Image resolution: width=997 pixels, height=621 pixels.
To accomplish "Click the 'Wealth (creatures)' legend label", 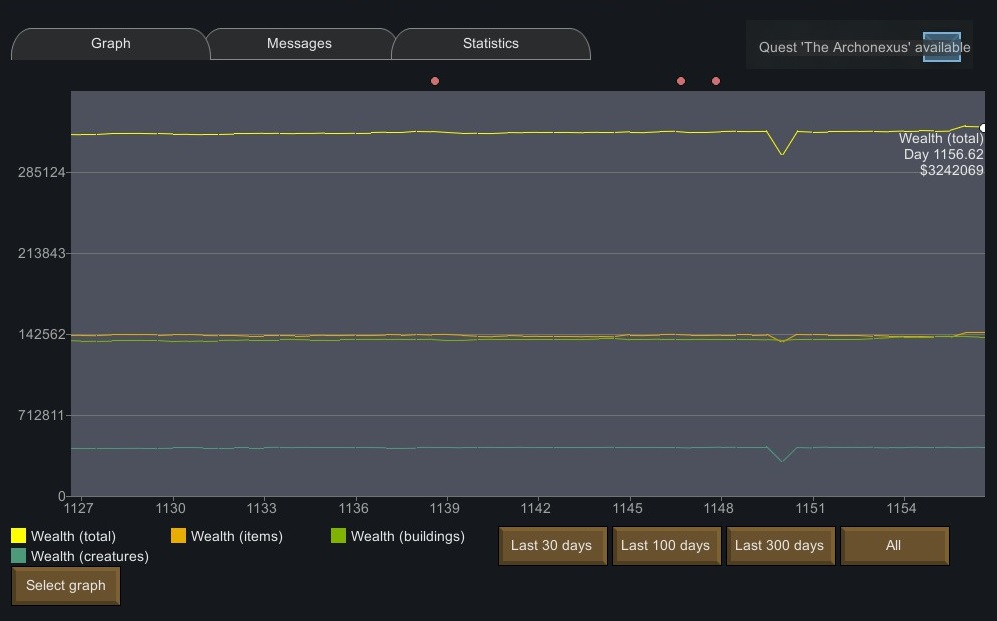I will (90, 556).
